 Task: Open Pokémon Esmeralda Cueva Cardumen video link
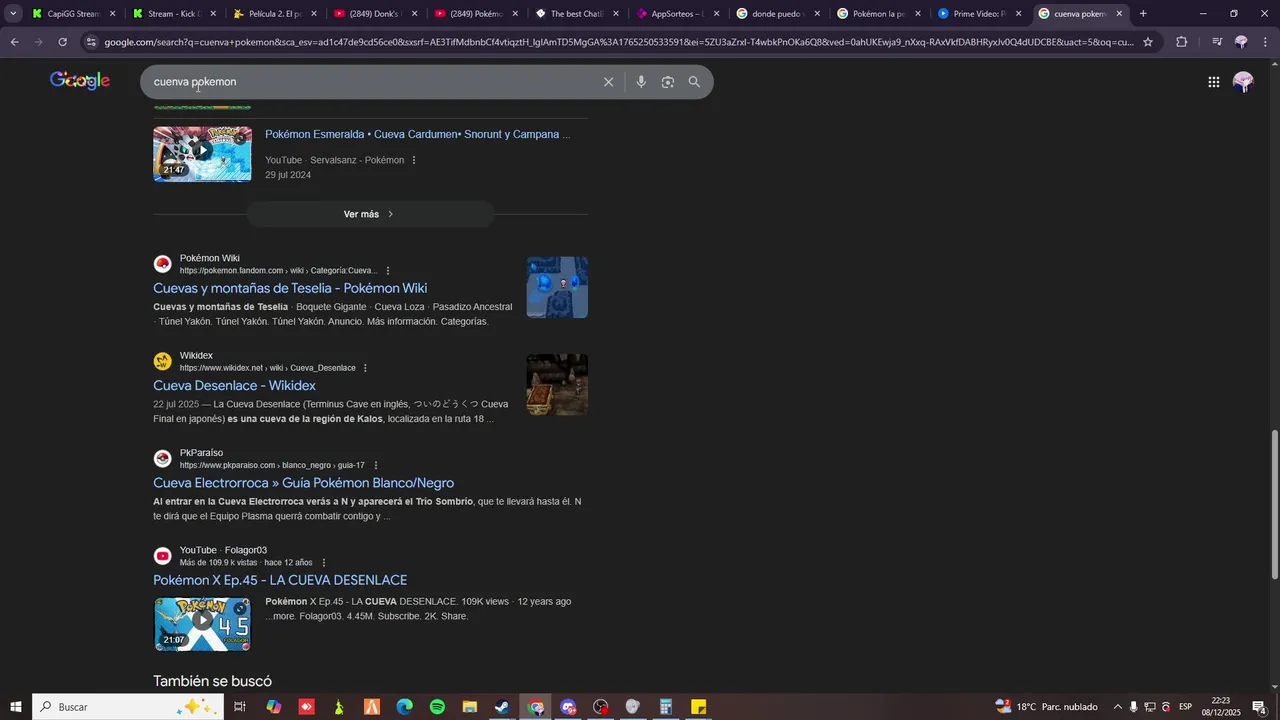pyautogui.click(x=417, y=134)
